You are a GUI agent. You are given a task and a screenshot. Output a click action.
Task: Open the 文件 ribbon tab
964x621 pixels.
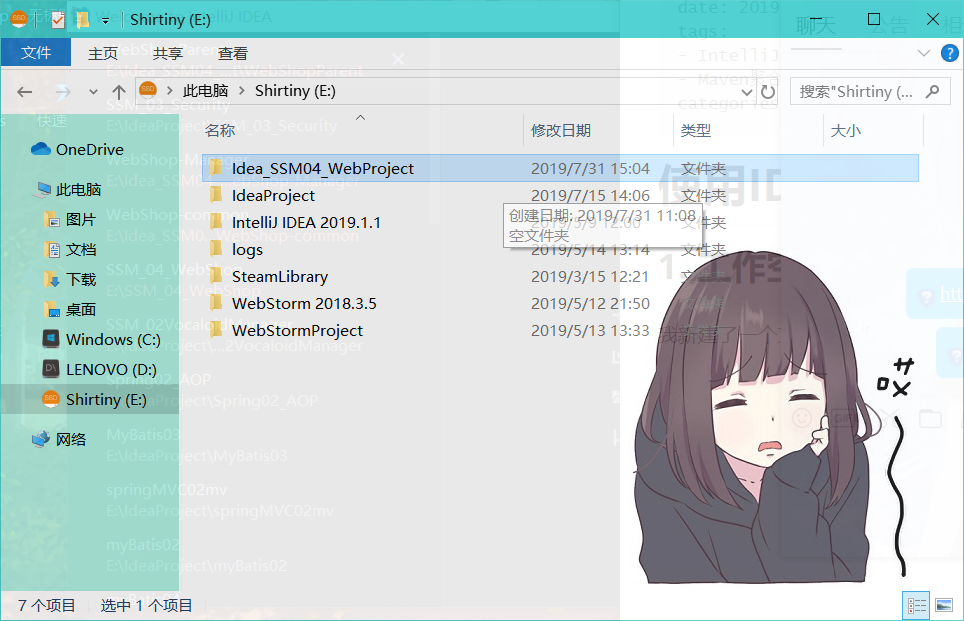(36, 53)
